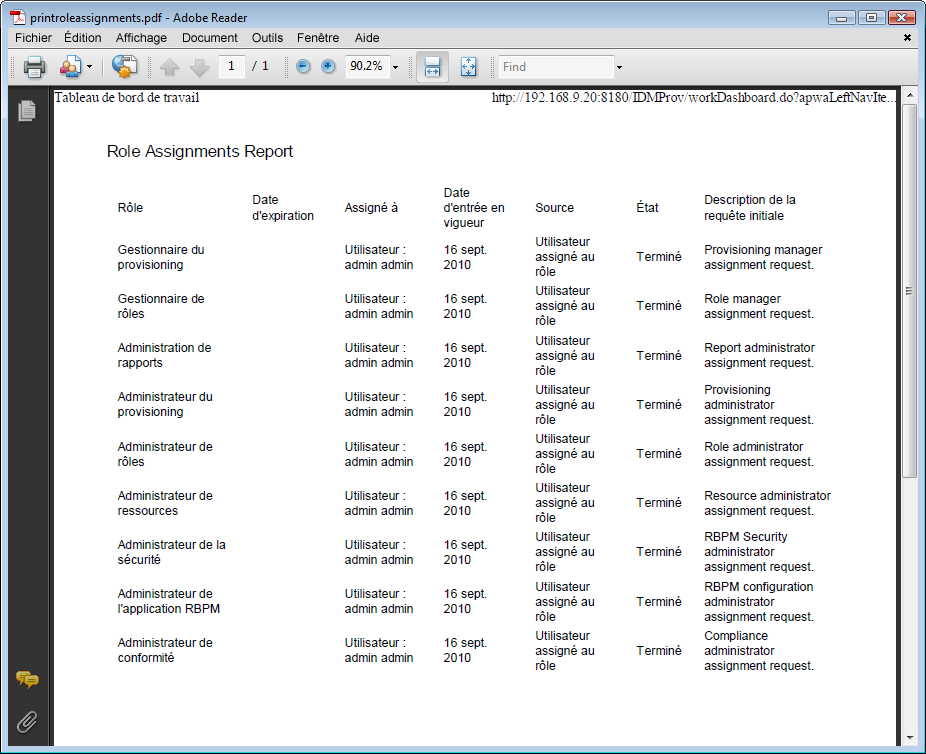Toggle the fit width scrolling mode
The width and height of the screenshot is (926, 754).
[432, 67]
